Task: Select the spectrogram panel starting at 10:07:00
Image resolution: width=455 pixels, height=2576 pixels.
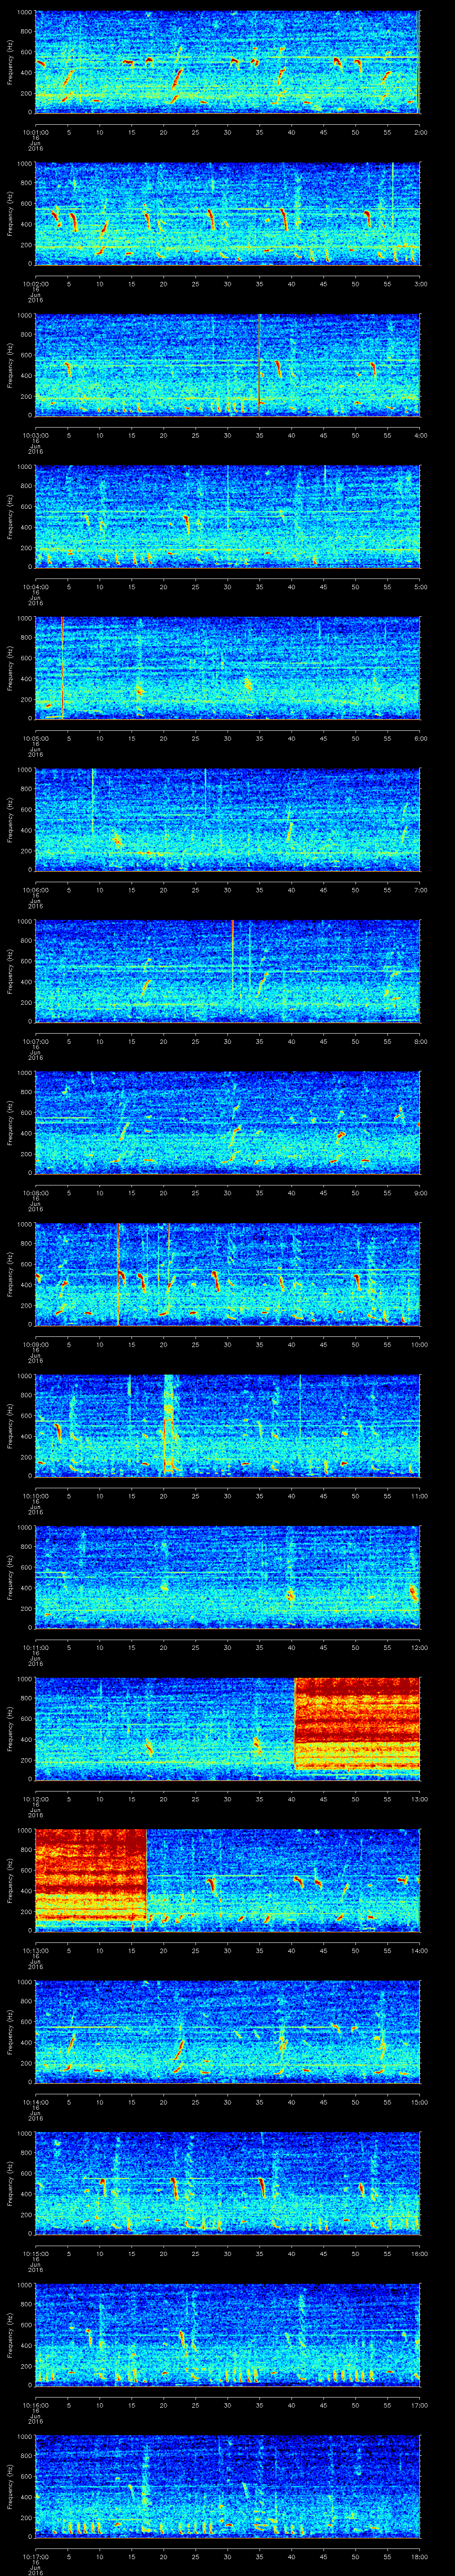Action: tap(227, 971)
